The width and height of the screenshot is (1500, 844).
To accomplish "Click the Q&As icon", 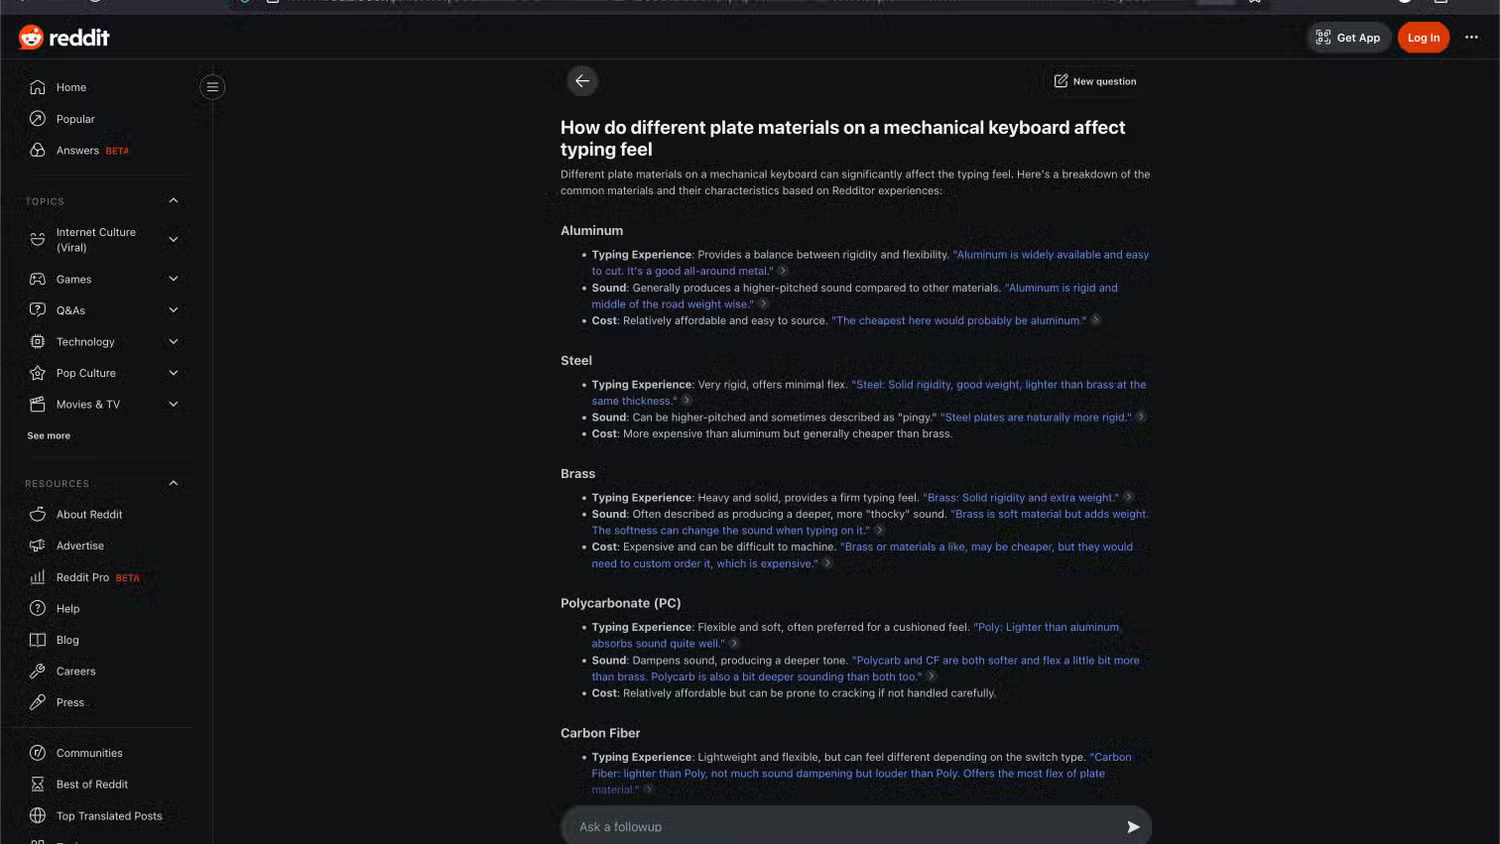I will [37, 310].
